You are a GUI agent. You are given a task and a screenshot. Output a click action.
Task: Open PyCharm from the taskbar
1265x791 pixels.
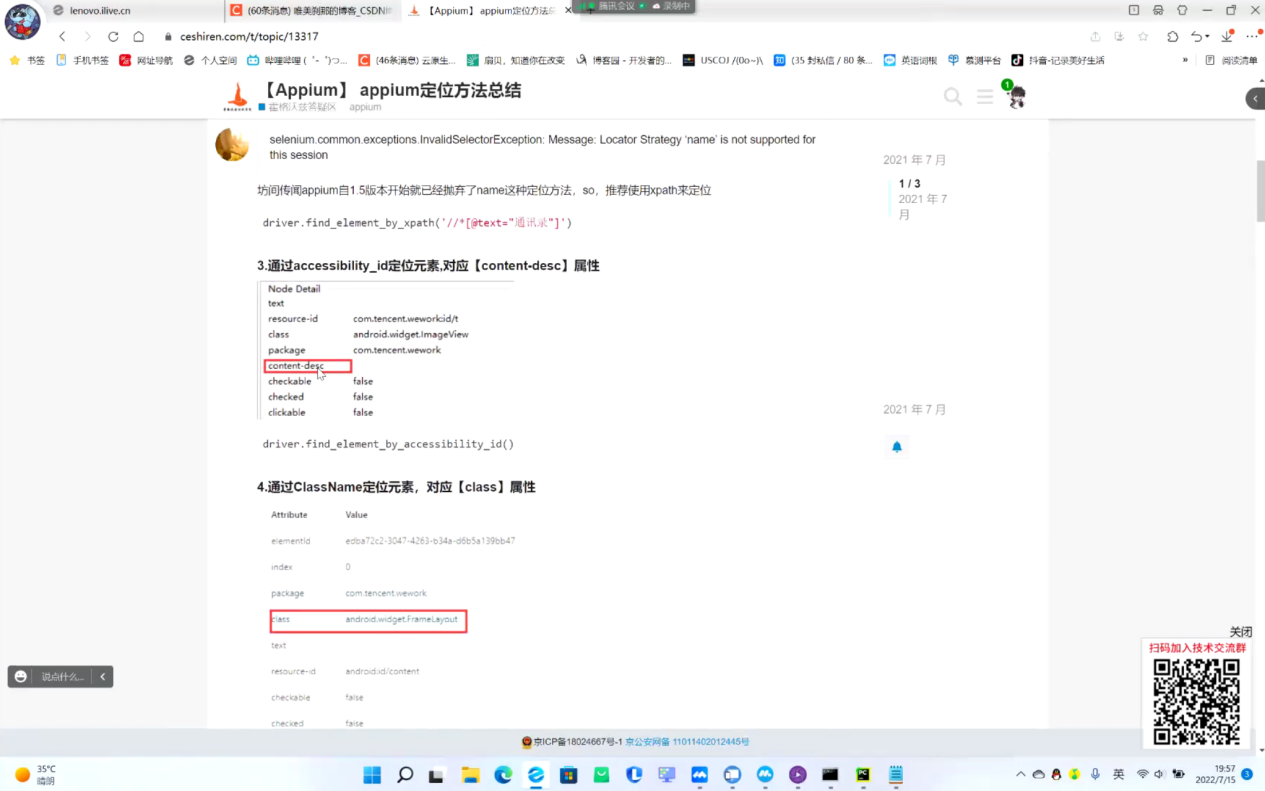pos(863,775)
